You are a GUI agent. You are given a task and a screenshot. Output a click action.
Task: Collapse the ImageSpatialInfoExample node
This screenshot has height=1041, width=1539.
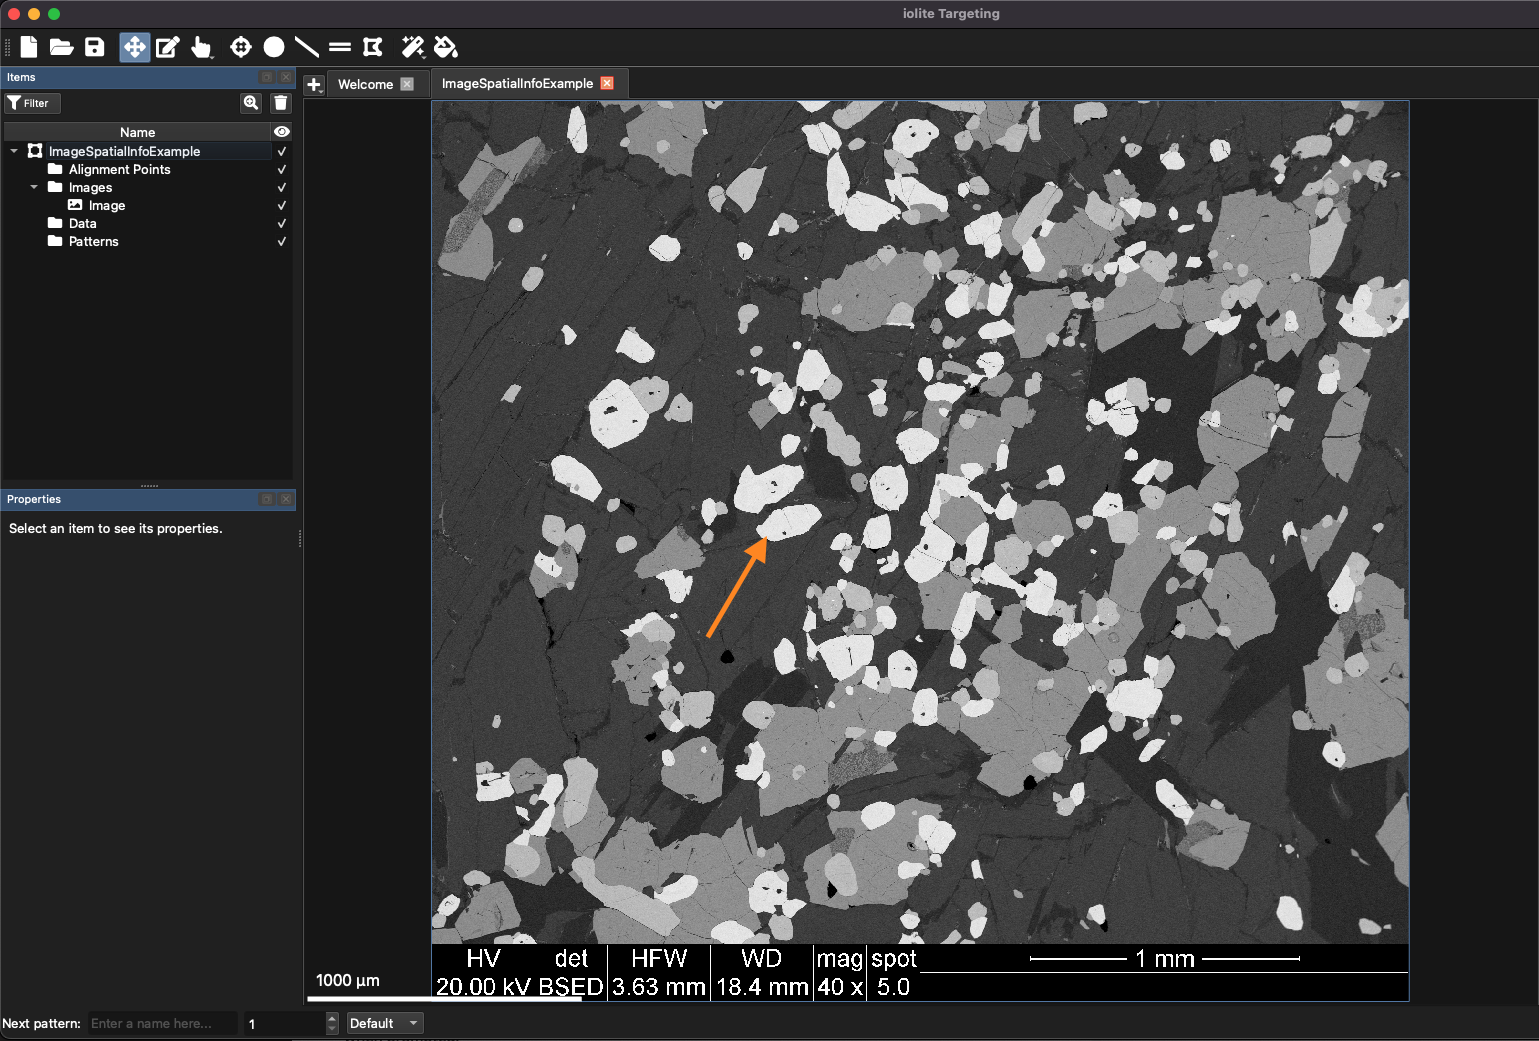click(14, 150)
